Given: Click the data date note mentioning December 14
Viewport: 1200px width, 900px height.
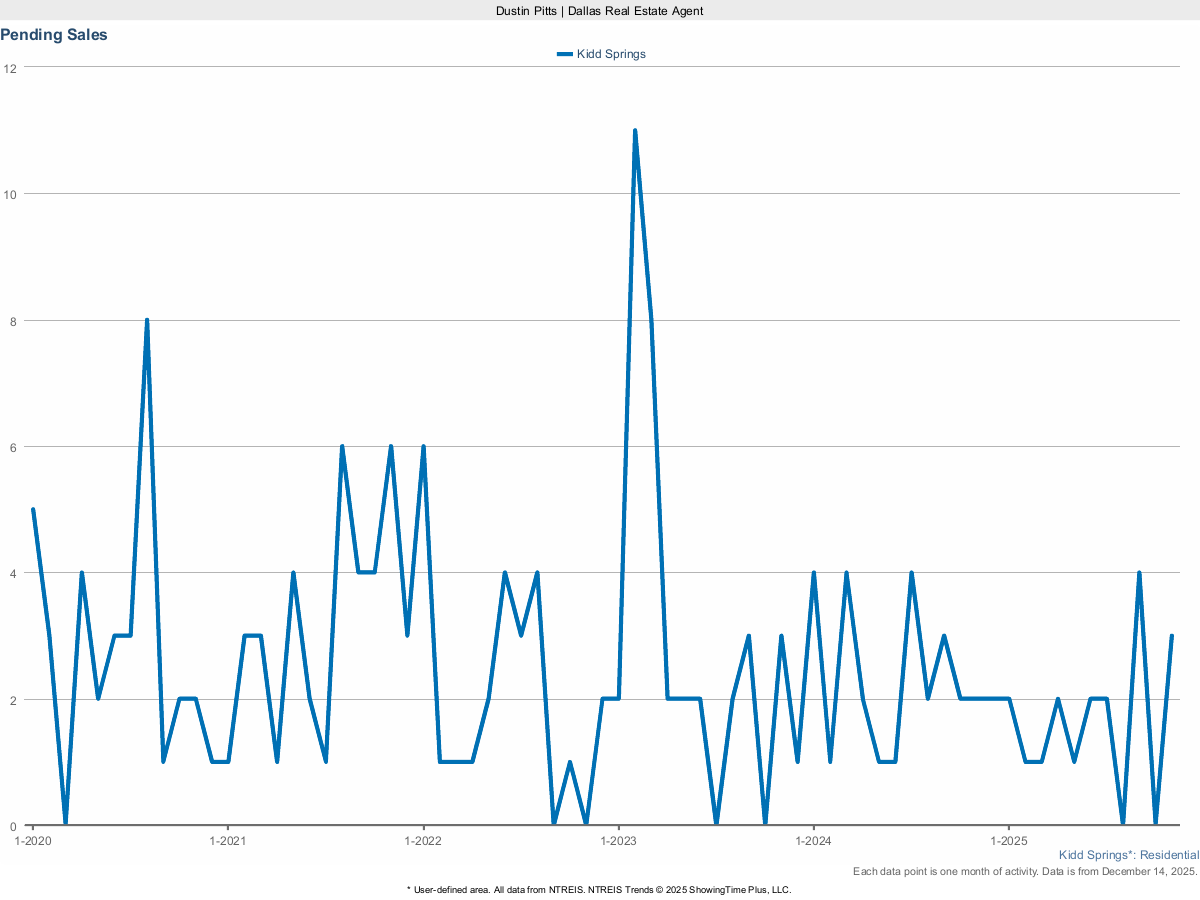Looking at the screenshot, I should tap(1025, 872).
